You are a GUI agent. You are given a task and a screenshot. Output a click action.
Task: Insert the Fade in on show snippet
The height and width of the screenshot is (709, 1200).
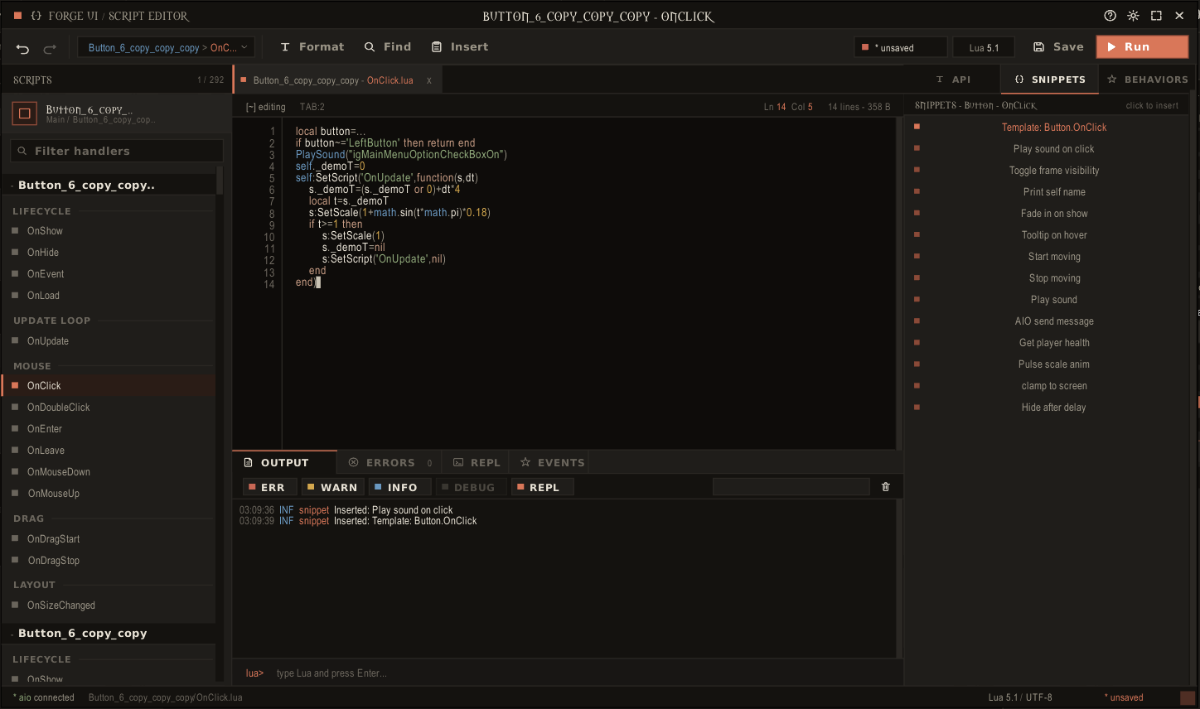1050,214
